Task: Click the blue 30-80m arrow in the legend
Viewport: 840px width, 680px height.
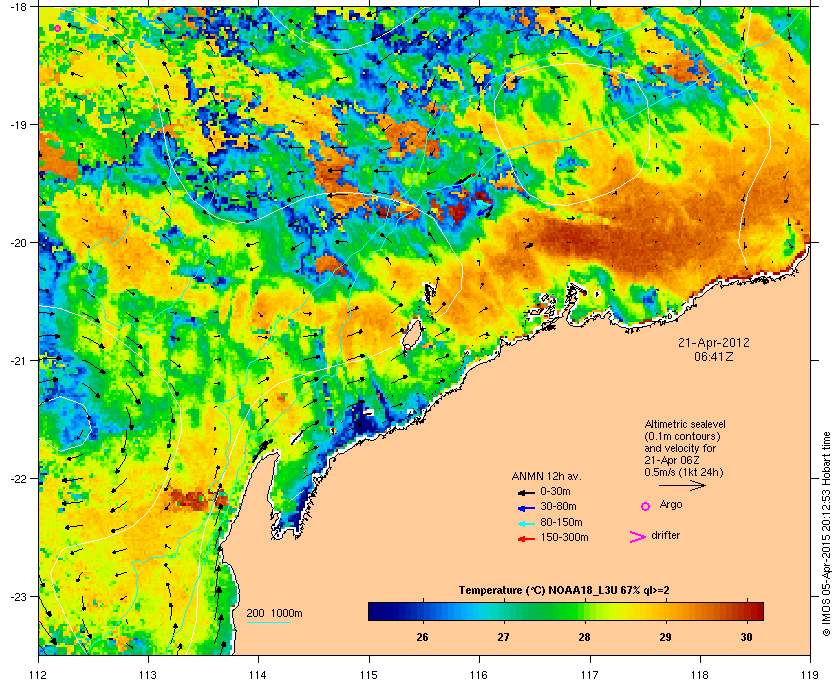Action: (x=527, y=508)
